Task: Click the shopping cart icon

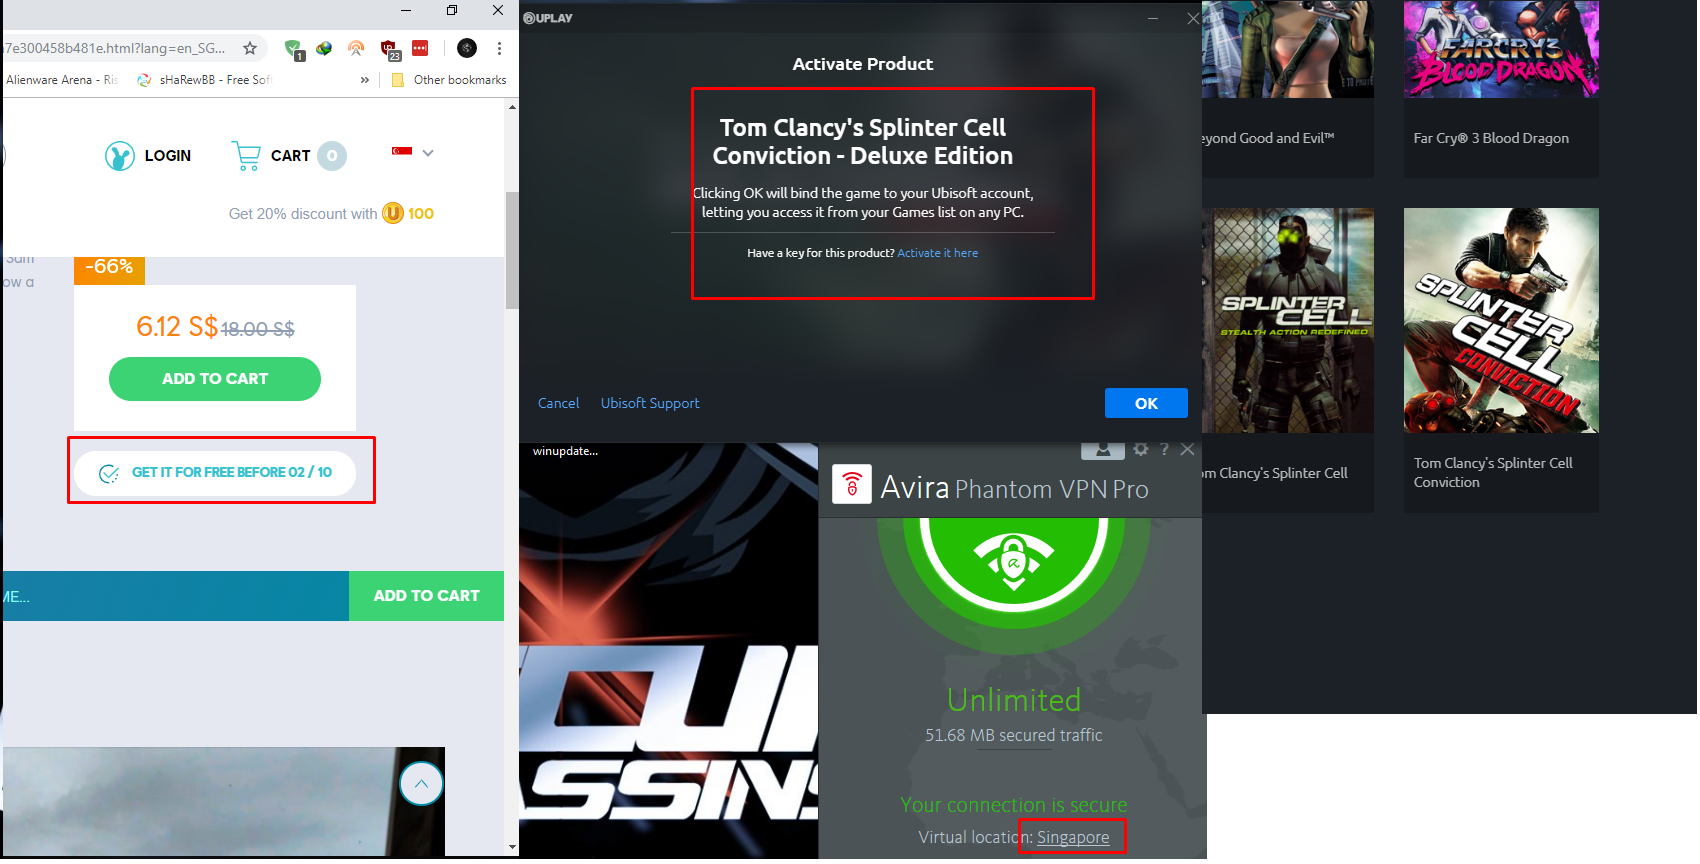Action: (x=246, y=156)
